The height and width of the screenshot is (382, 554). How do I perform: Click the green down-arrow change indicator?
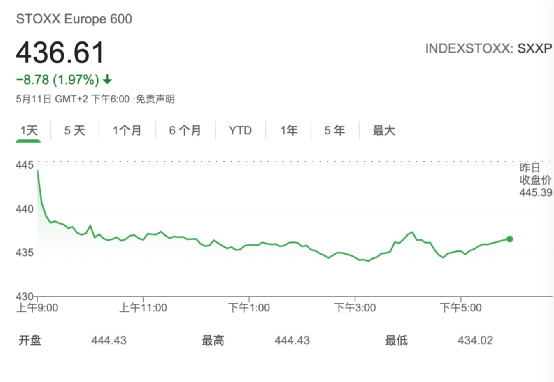coord(107,80)
